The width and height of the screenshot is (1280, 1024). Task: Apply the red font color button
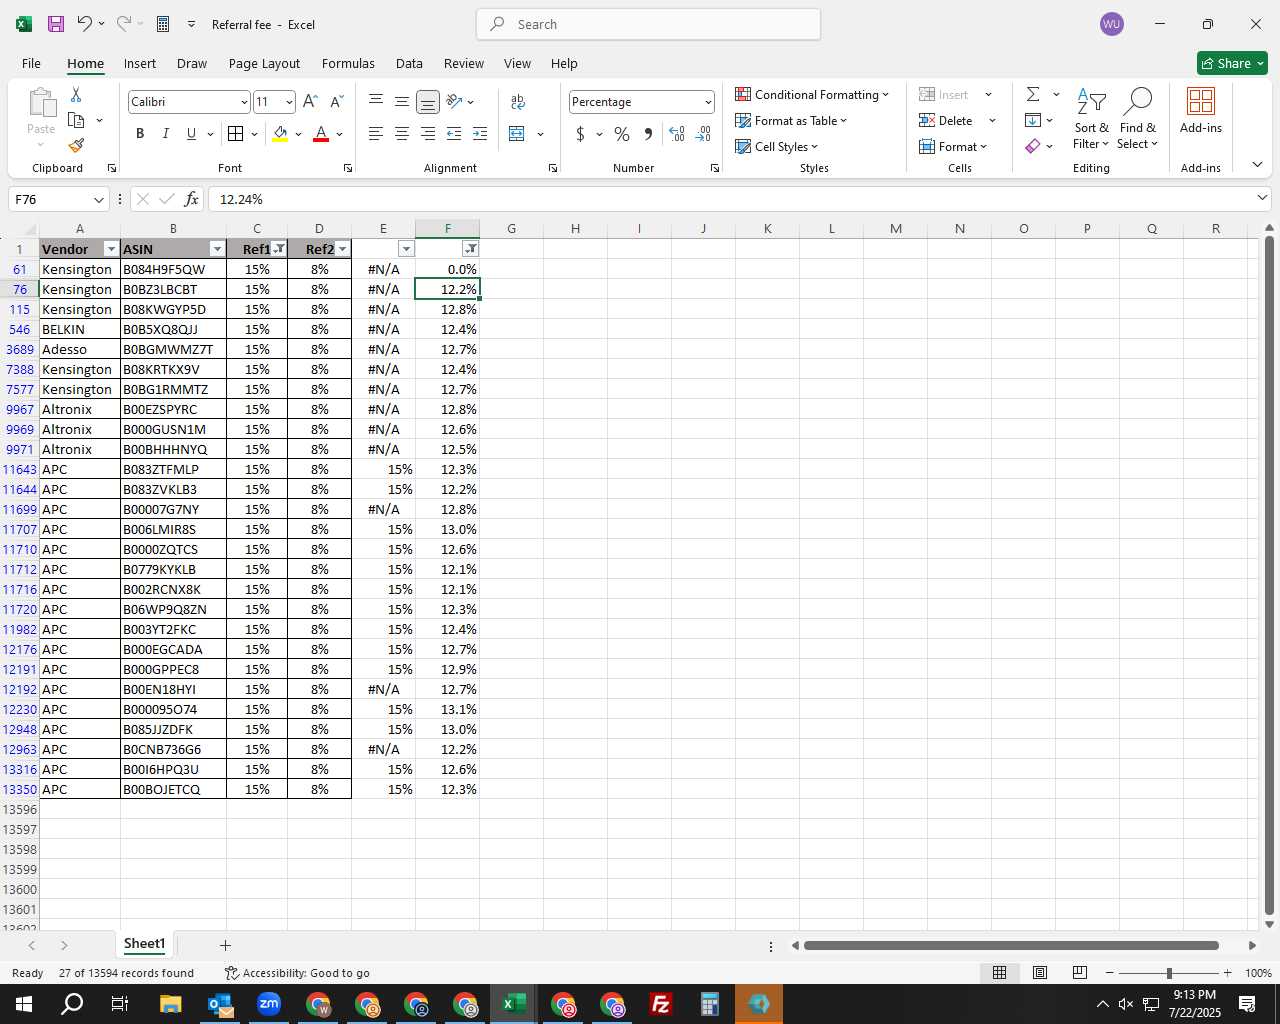tap(321, 134)
